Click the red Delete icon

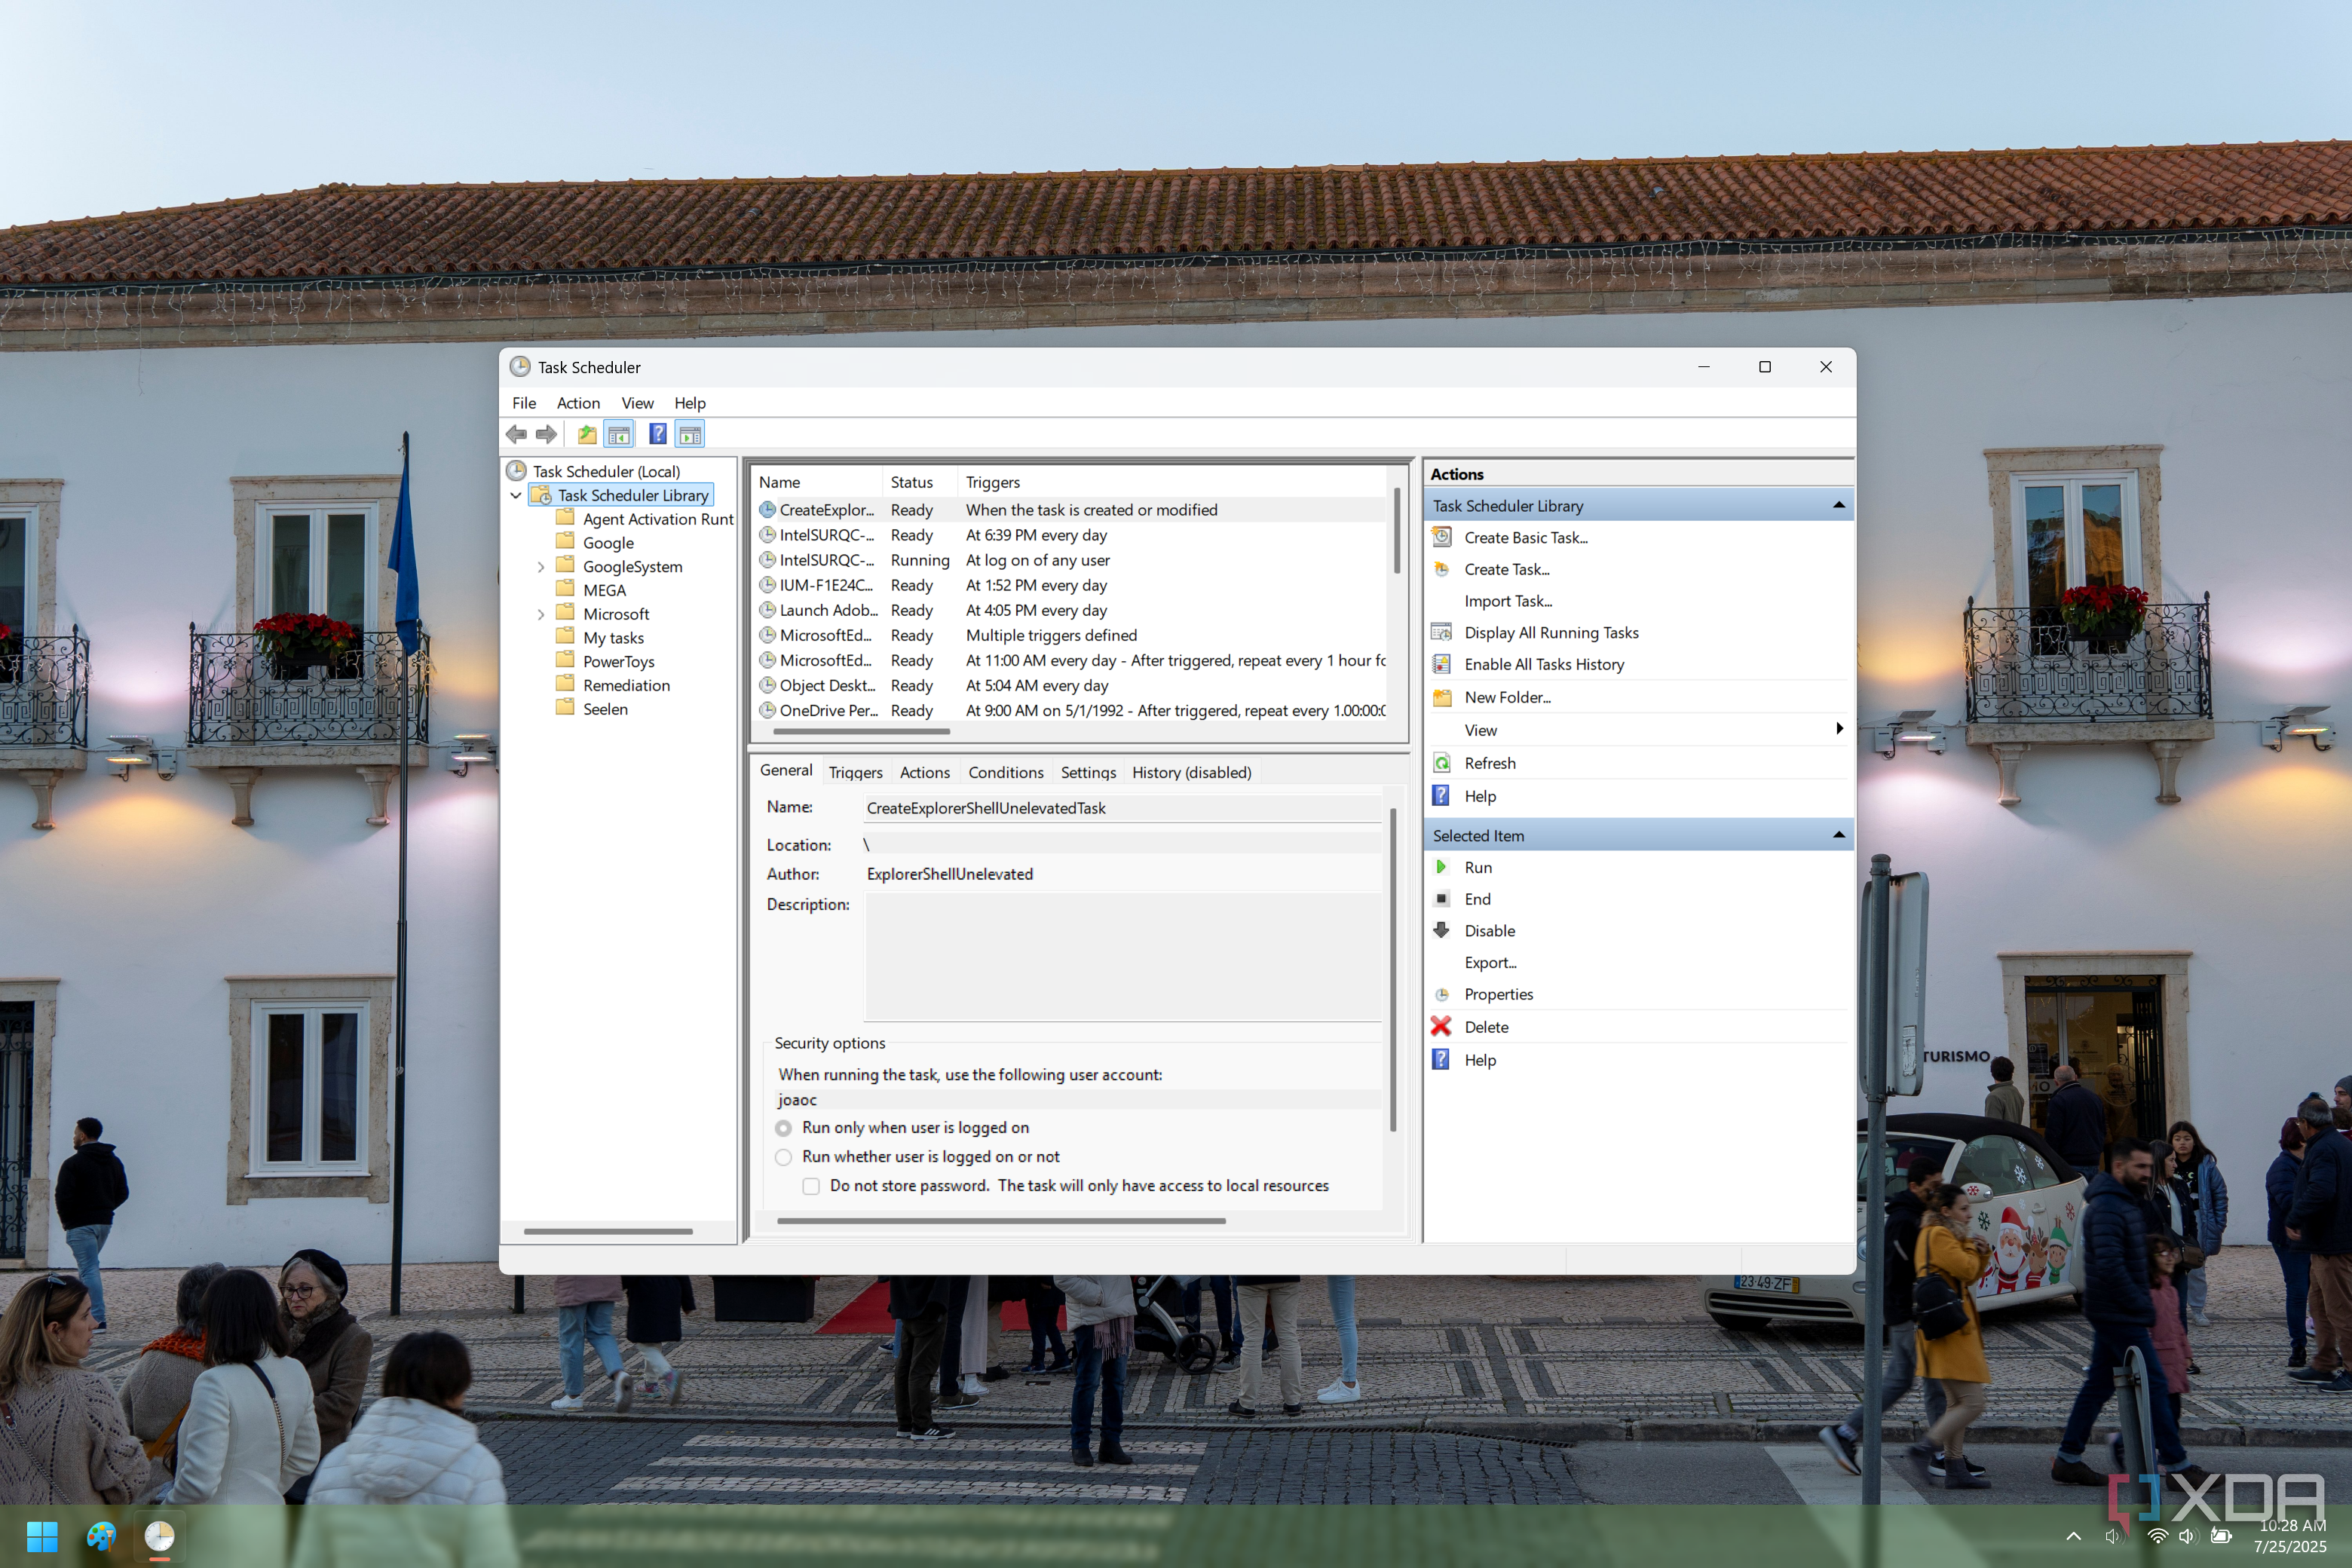click(x=1441, y=1027)
